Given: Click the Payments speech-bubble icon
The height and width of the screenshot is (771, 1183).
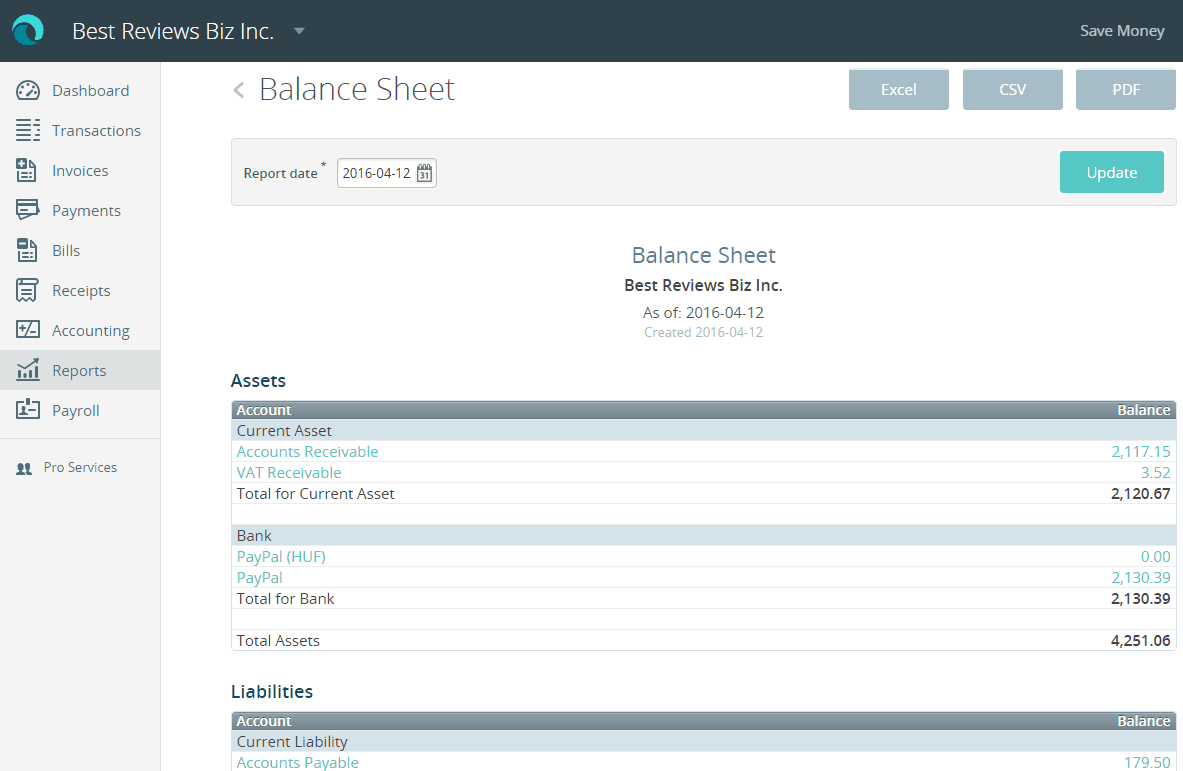Looking at the screenshot, I should (27, 210).
